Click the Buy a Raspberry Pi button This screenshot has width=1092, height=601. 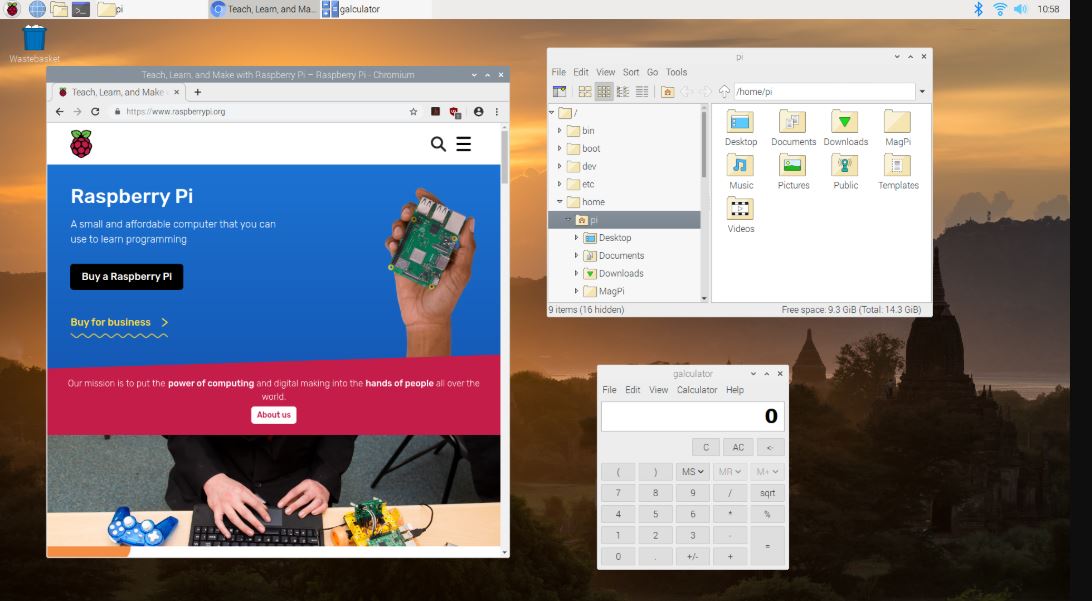tap(126, 276)
